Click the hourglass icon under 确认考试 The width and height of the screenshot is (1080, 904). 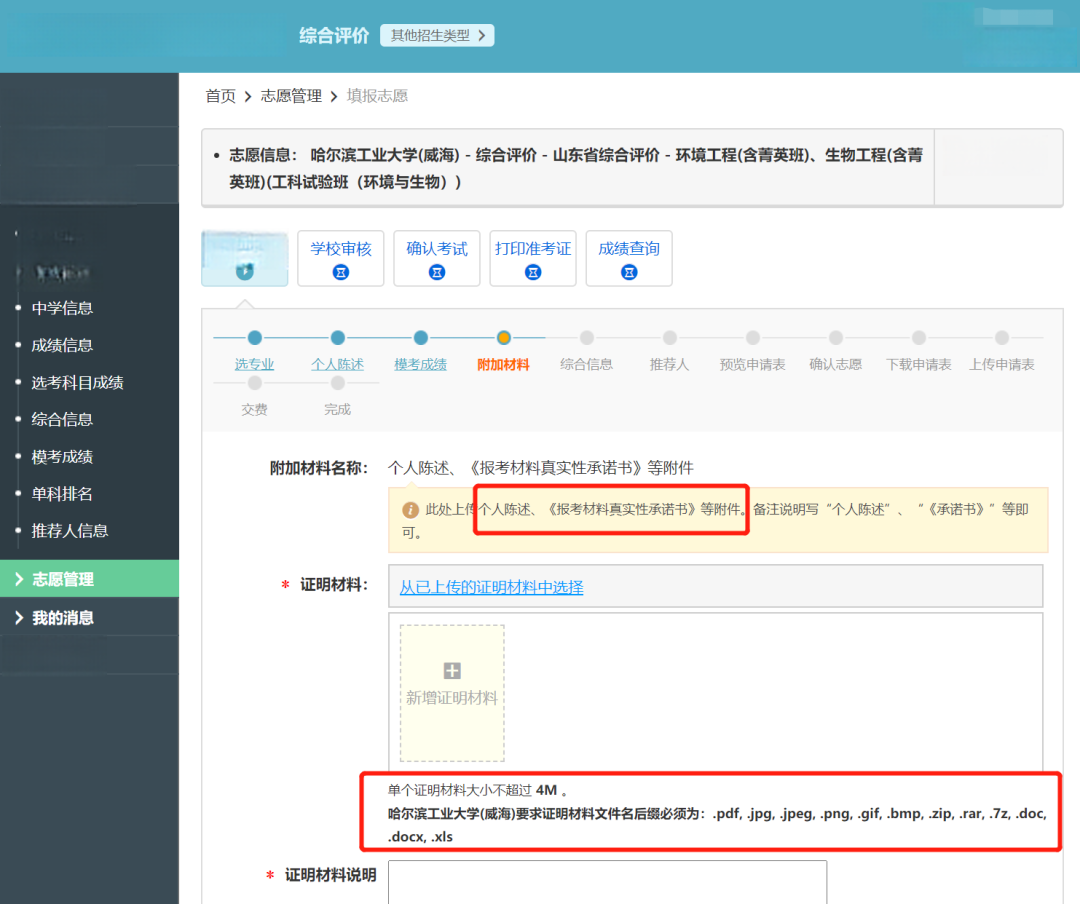[x=437, y=272]
